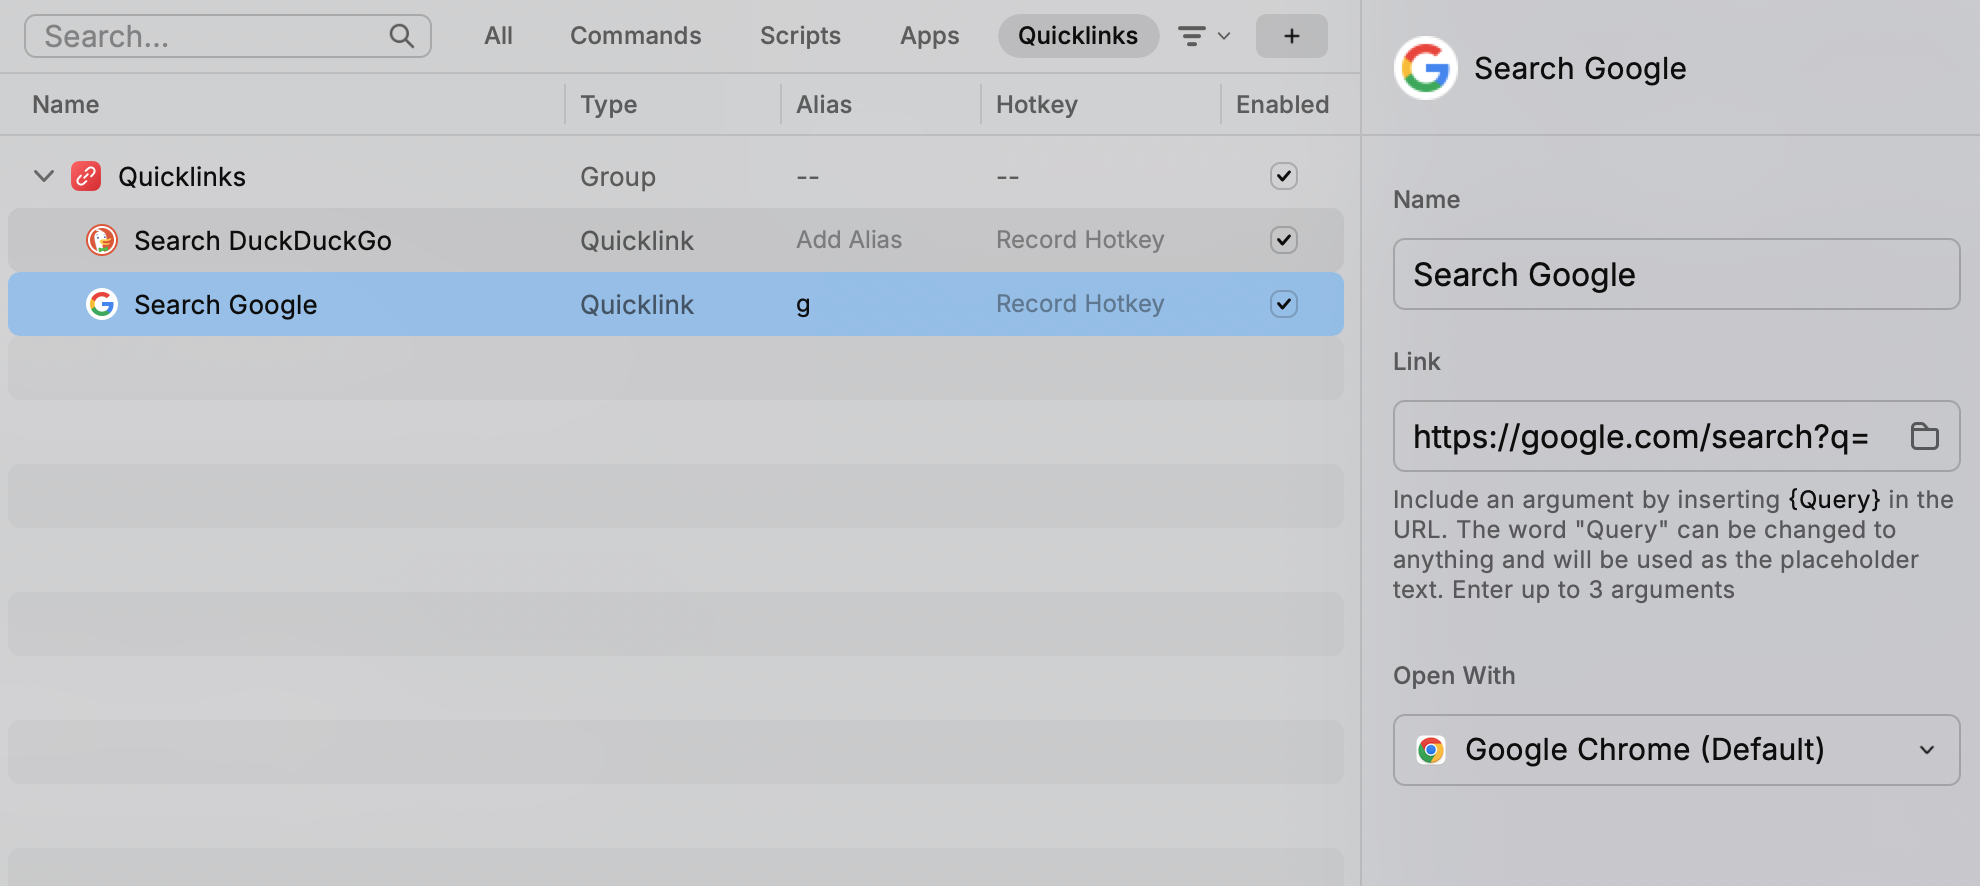This screenshot has width=1980, height=886.
Task: Toggle Enabled checkbox for Search Google
Action: tap(1283, 304)
